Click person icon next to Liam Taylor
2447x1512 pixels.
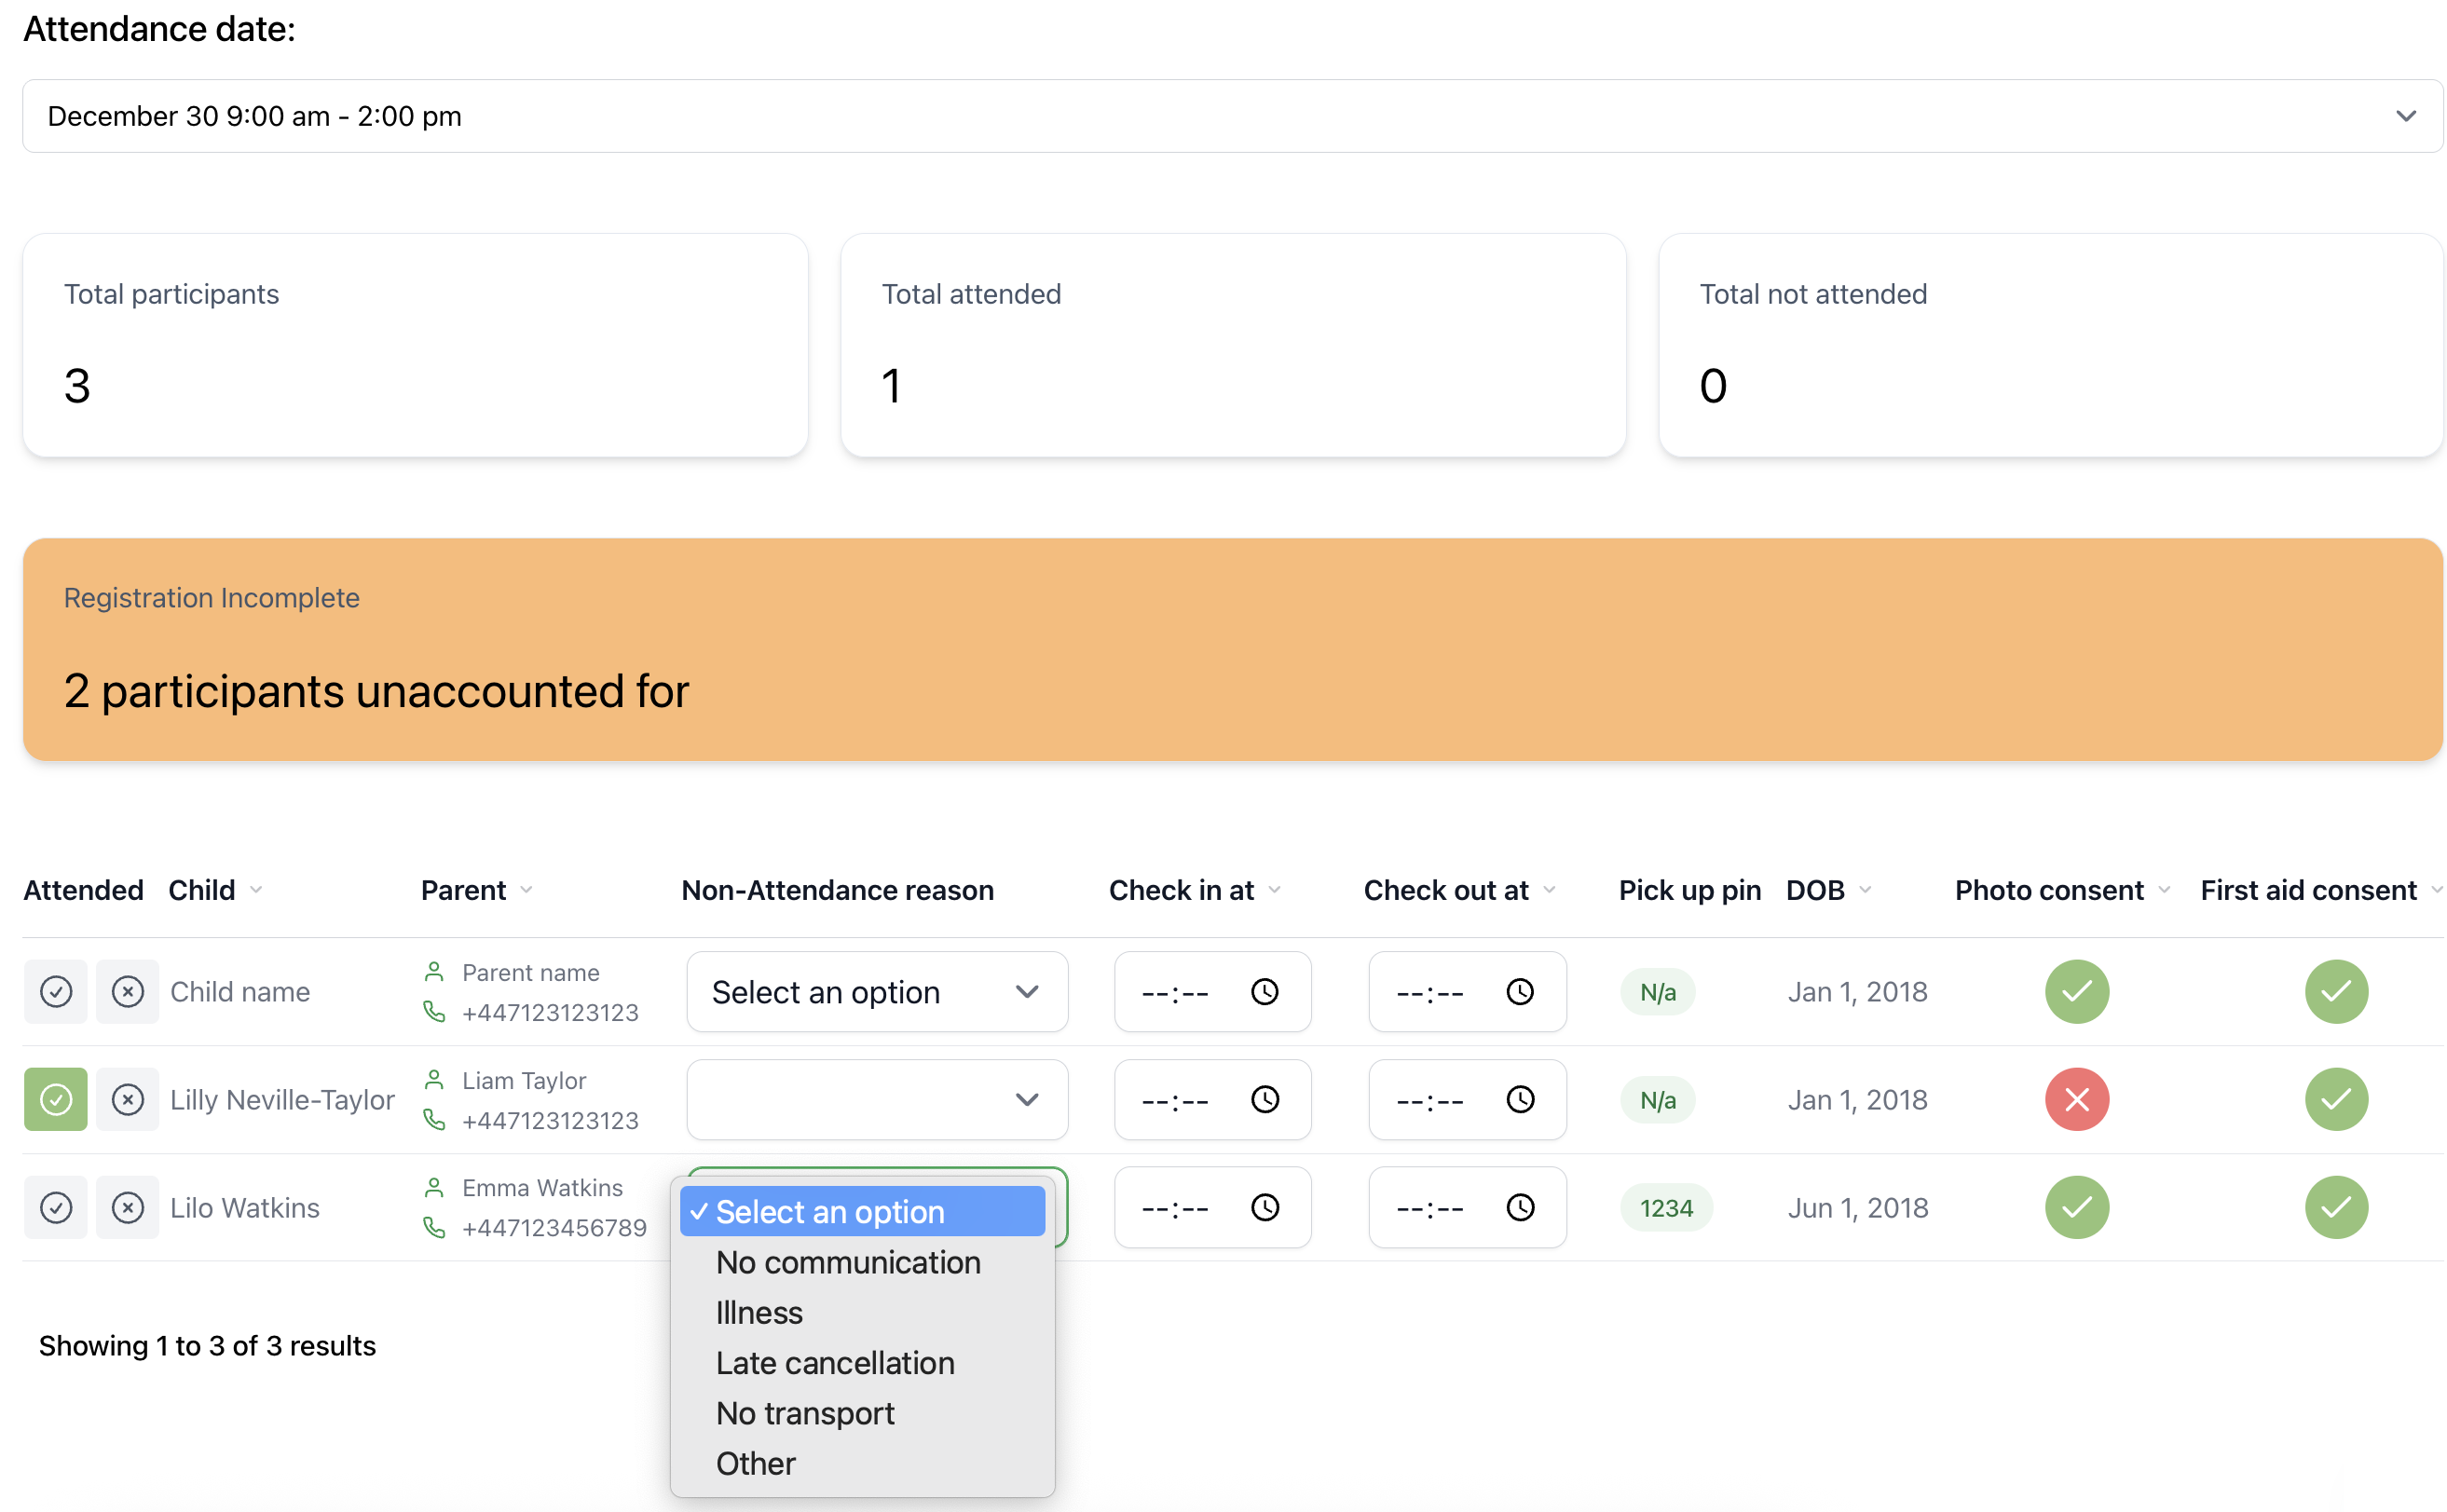[434, 1080]
